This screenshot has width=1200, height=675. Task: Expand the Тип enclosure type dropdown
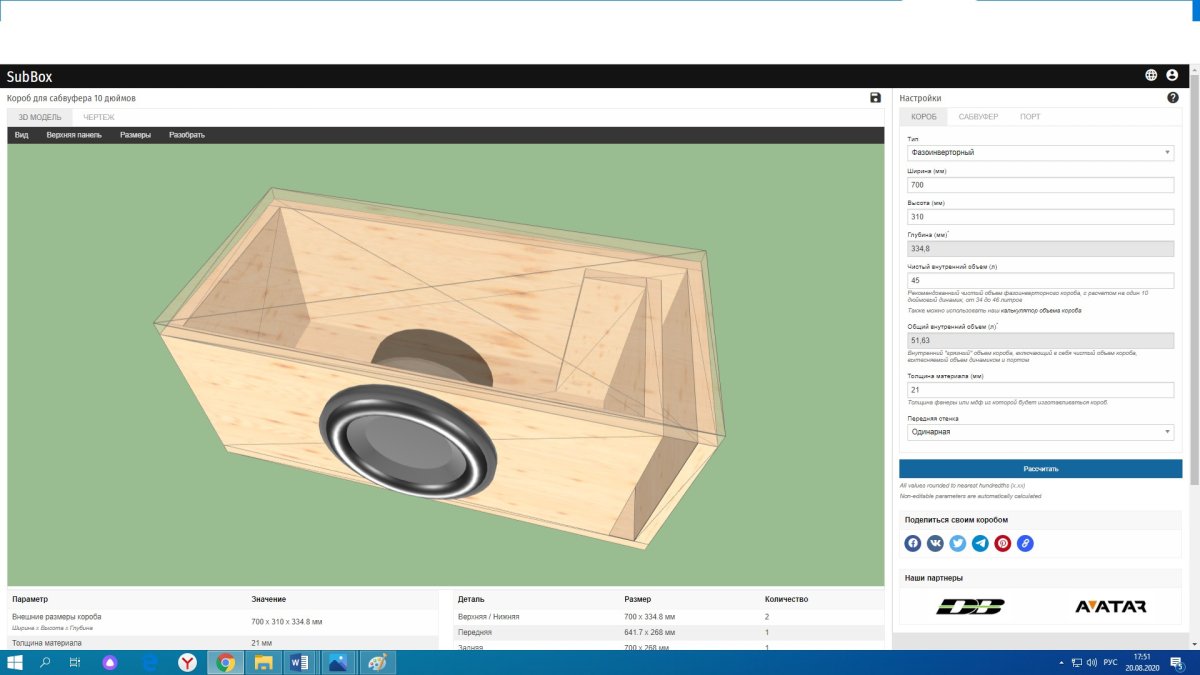click(1040, 153)
